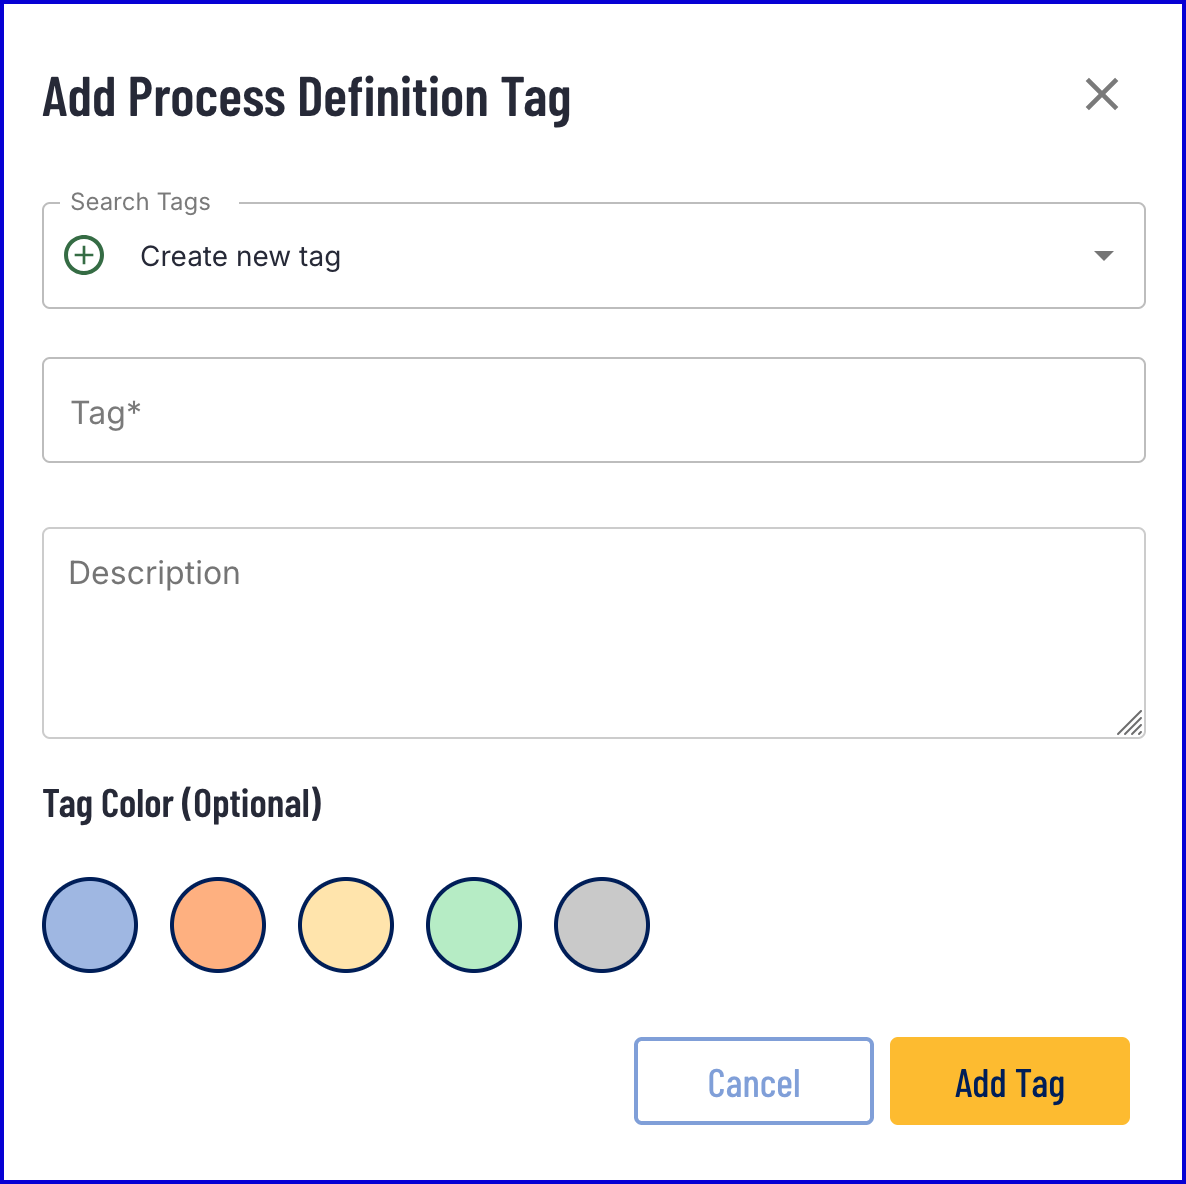Pick the mint green tag color

point(474,925)
